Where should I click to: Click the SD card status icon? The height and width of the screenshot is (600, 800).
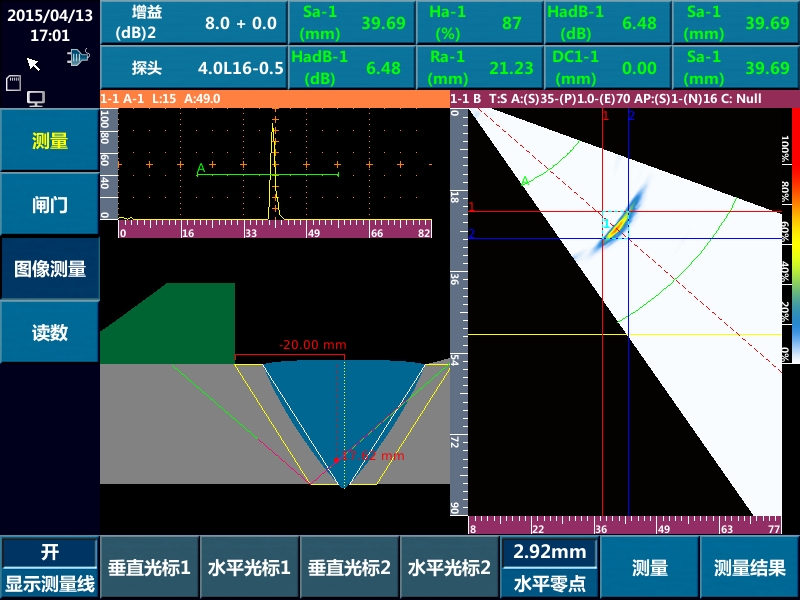tap(14, 80)
